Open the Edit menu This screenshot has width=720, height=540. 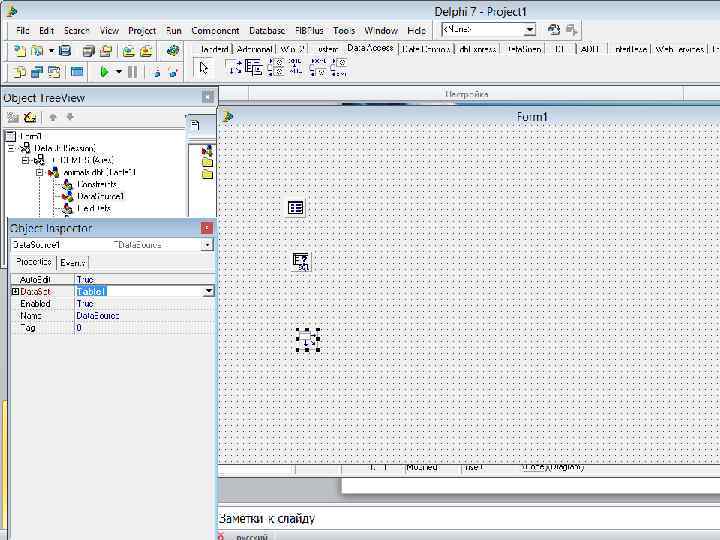[x=46, y=31]
